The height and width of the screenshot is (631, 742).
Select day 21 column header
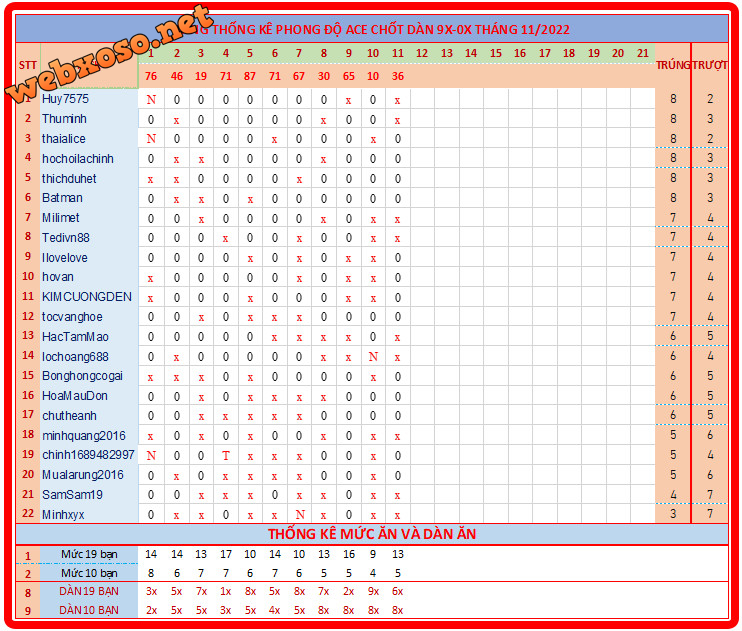tap(643, 53)
